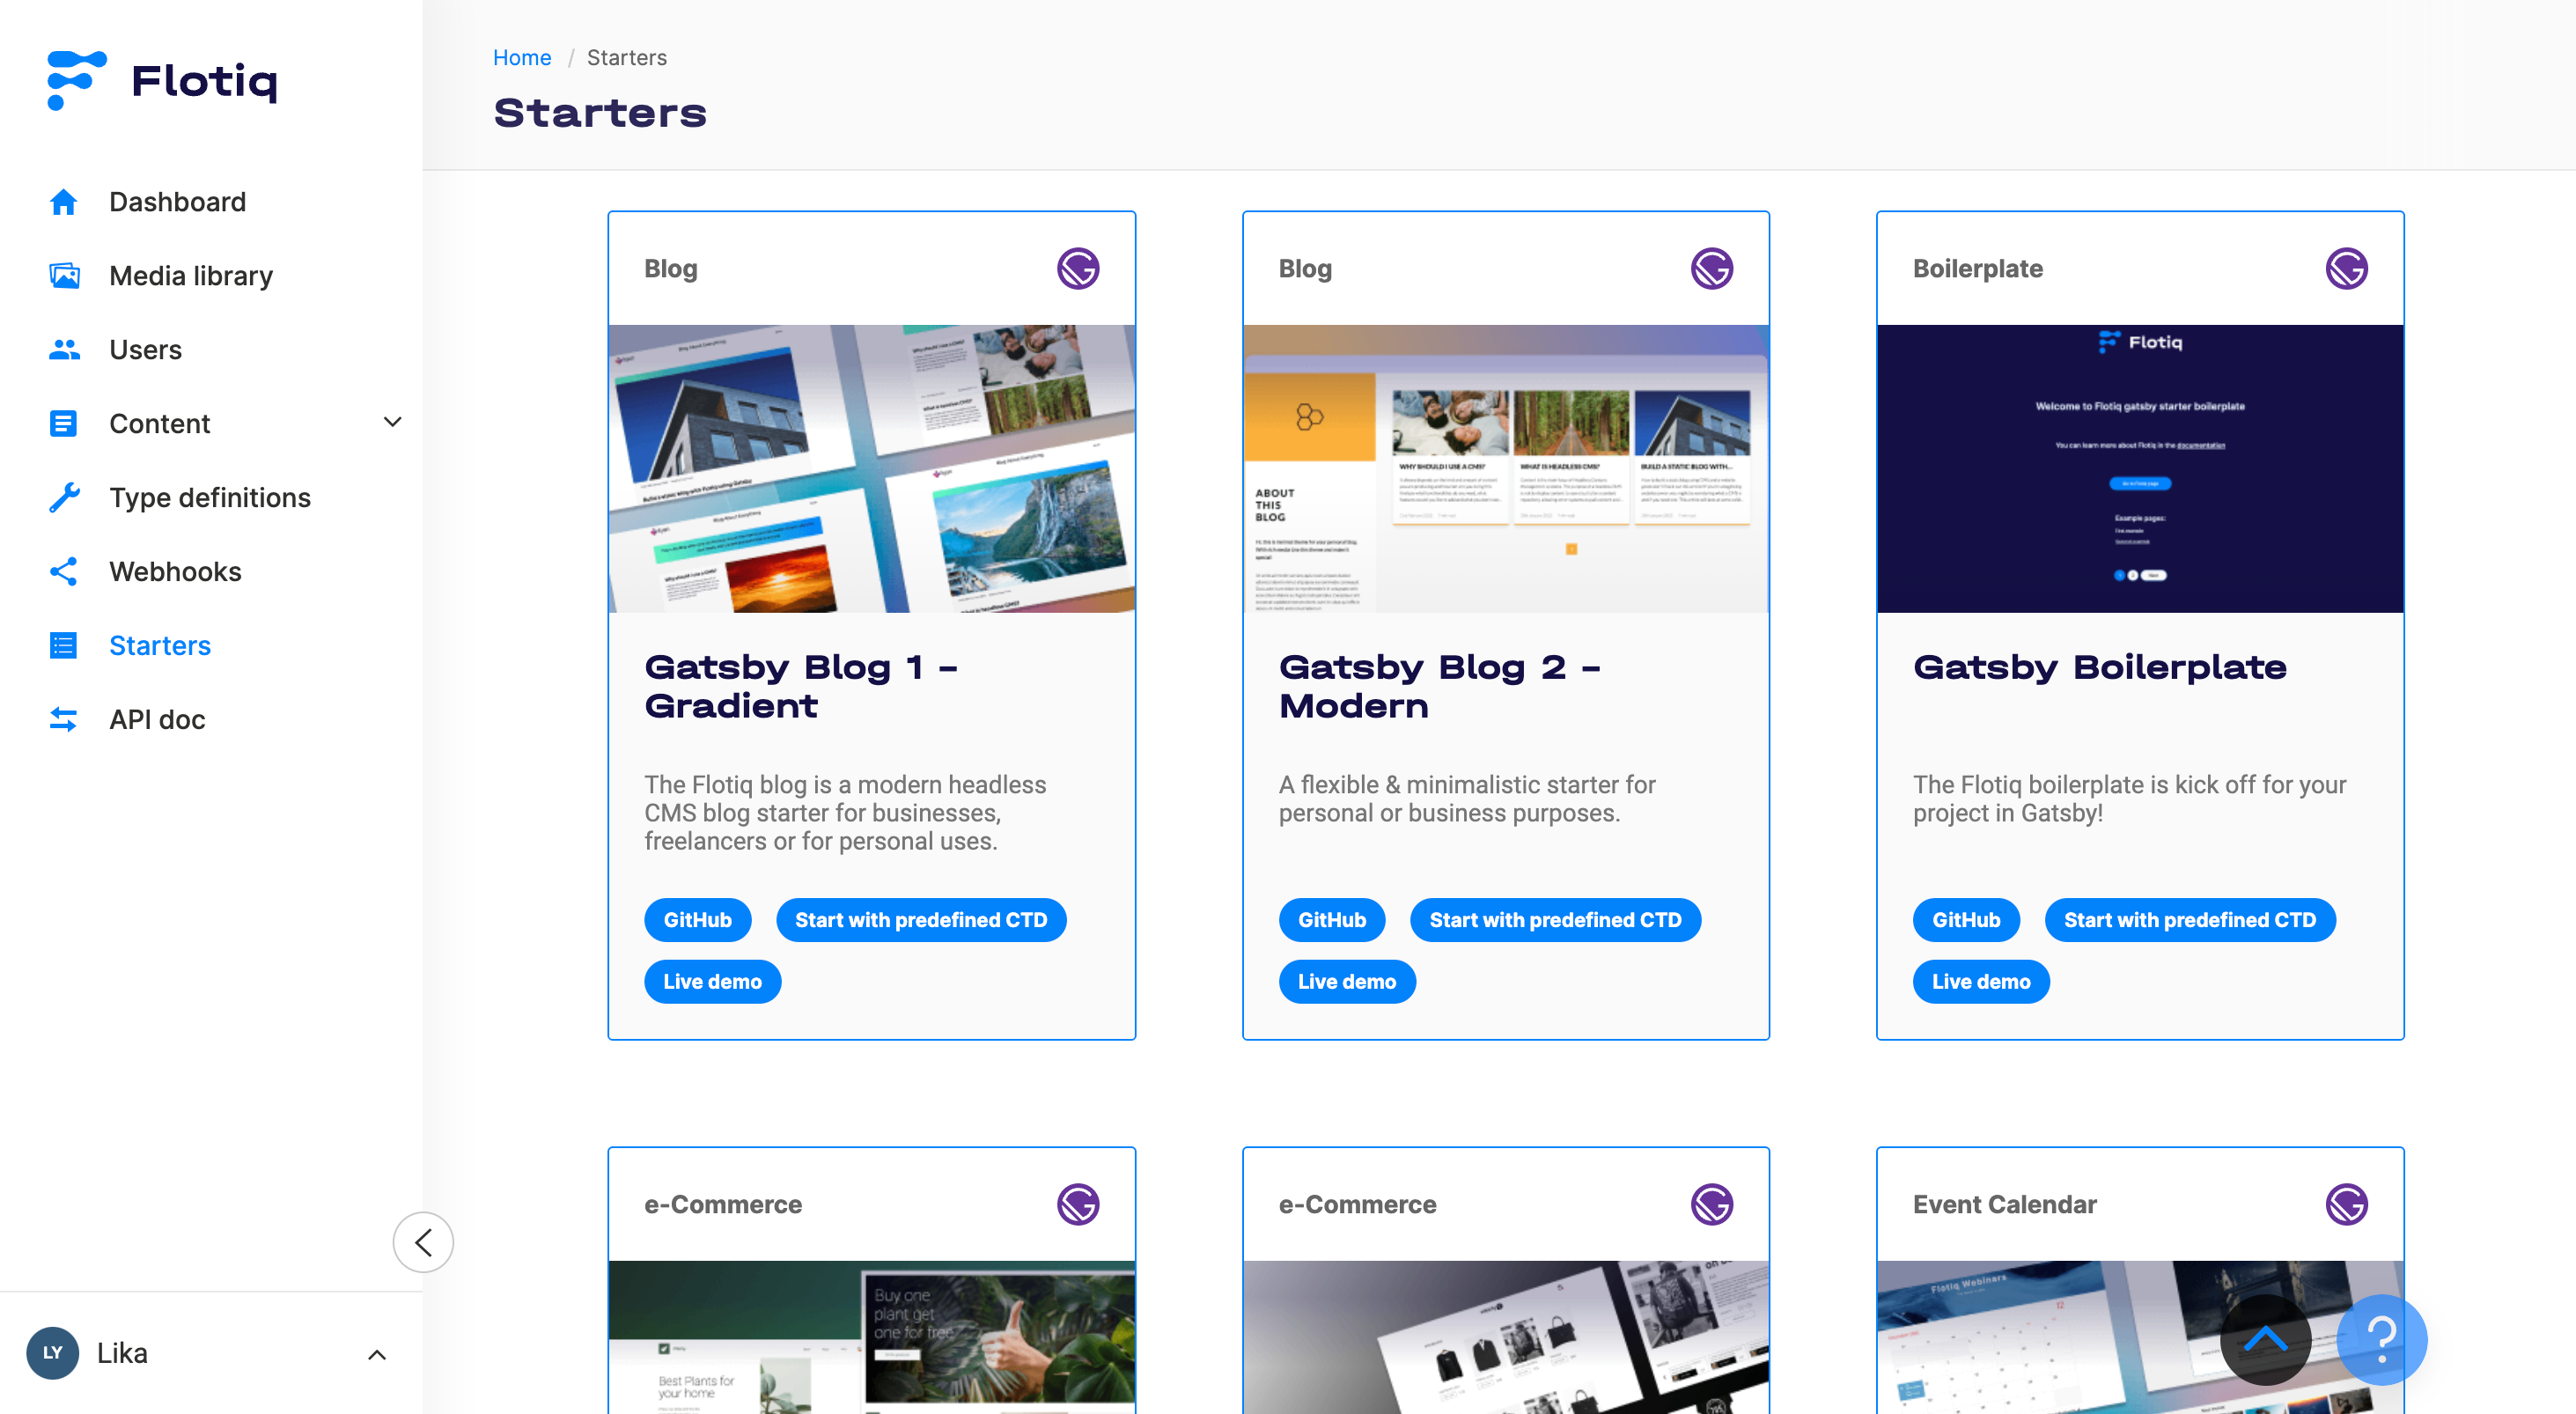Click the Gatsby Blog 2 – Modern title

[1440, 686]
